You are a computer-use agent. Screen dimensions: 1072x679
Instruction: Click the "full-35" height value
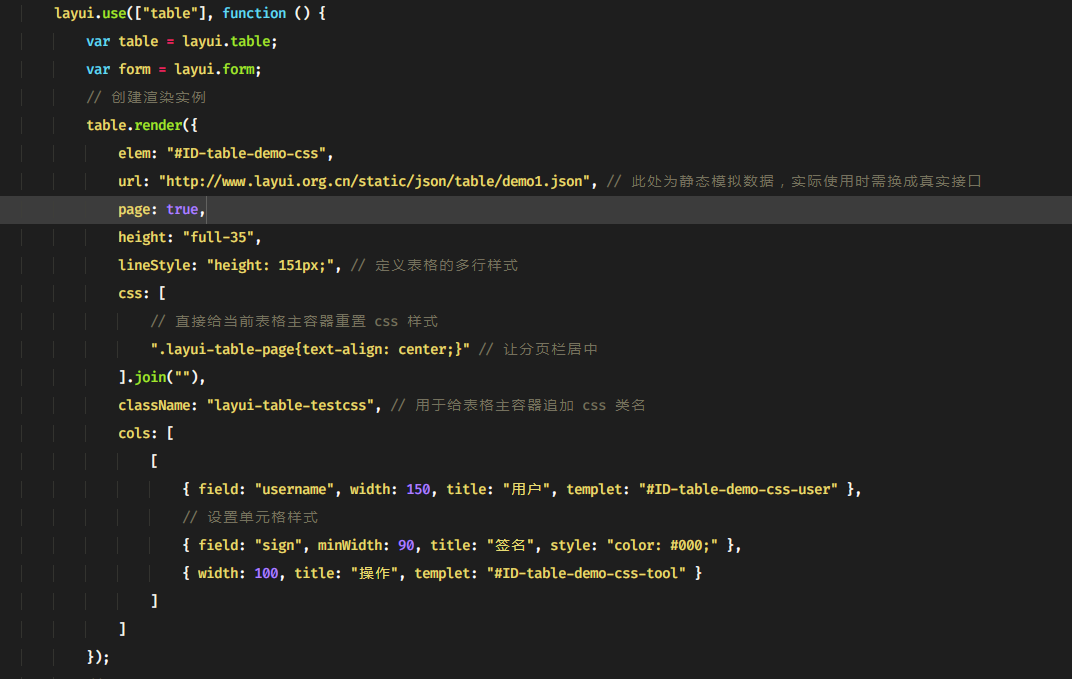[218, 237]
